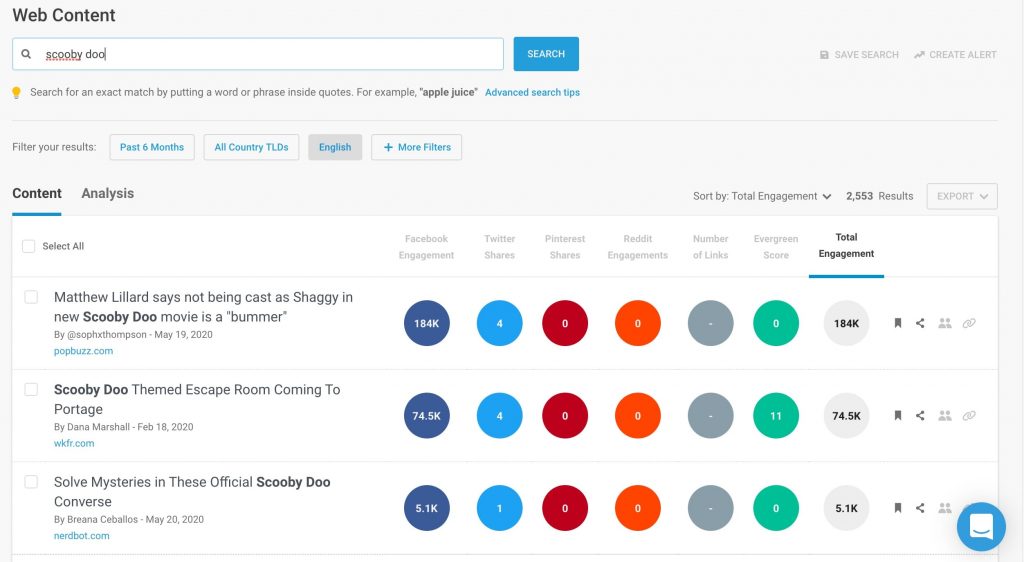1024x562 pixels.
Task: Toggle the English language filter
Action: pos(335,148)
